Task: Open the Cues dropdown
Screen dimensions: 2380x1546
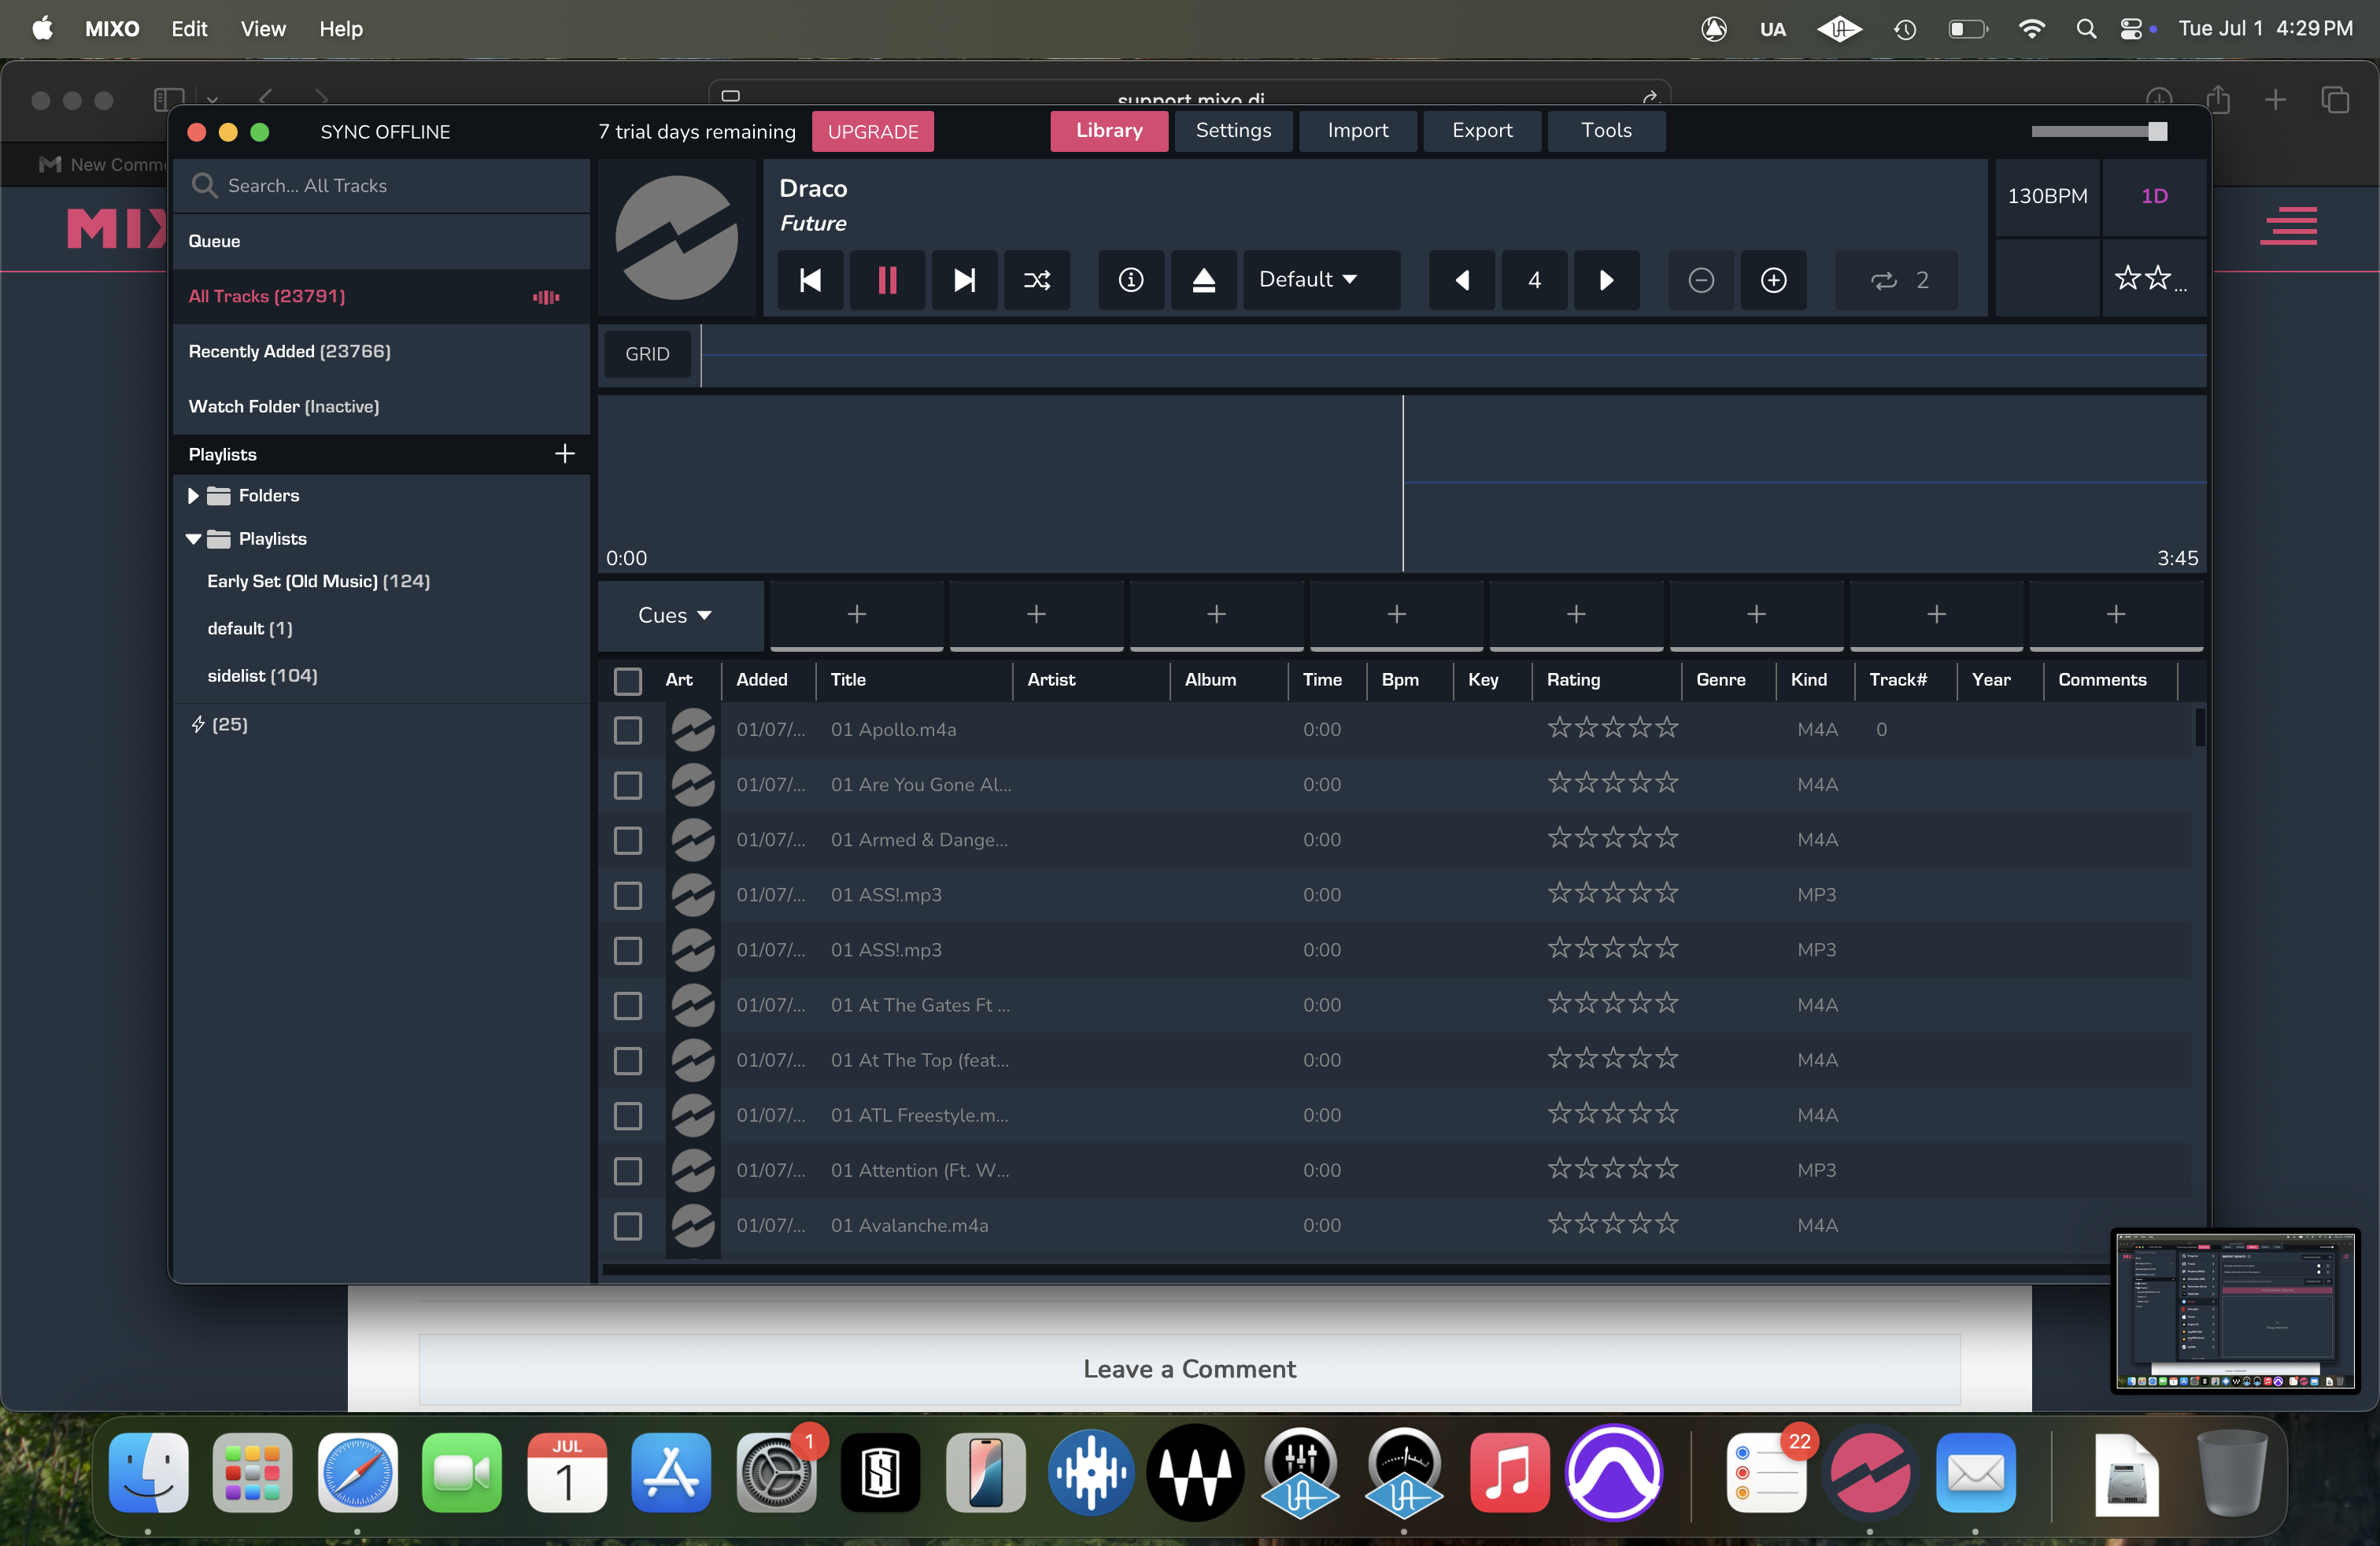Action: 674,615
